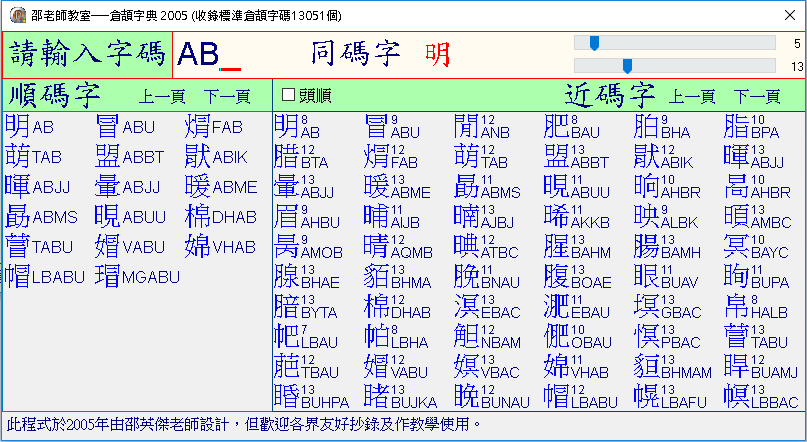
Task: Pick the 暔 AJBJ entry in 近碼字
Action: tap(484, 216)
